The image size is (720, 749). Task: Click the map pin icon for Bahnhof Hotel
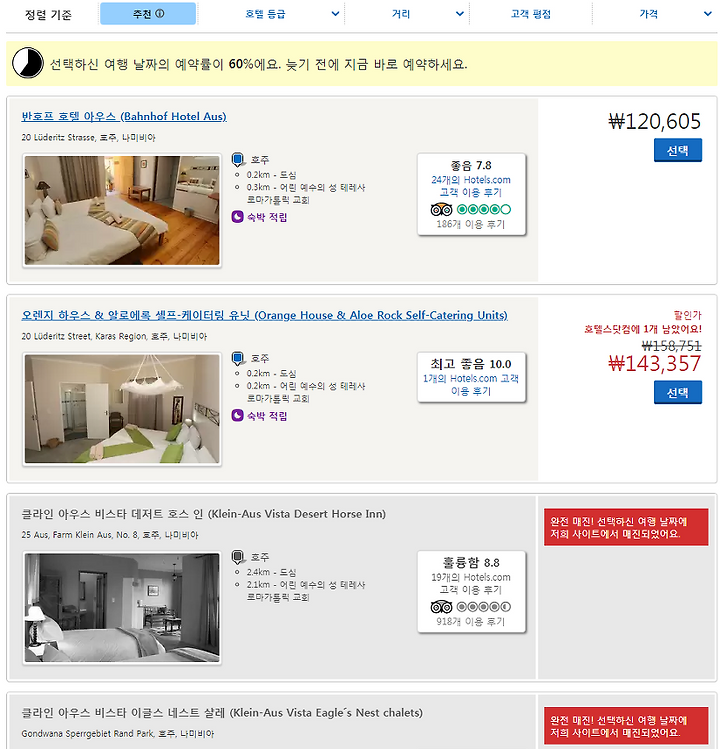pyautogui.click(x=237, y=160)
